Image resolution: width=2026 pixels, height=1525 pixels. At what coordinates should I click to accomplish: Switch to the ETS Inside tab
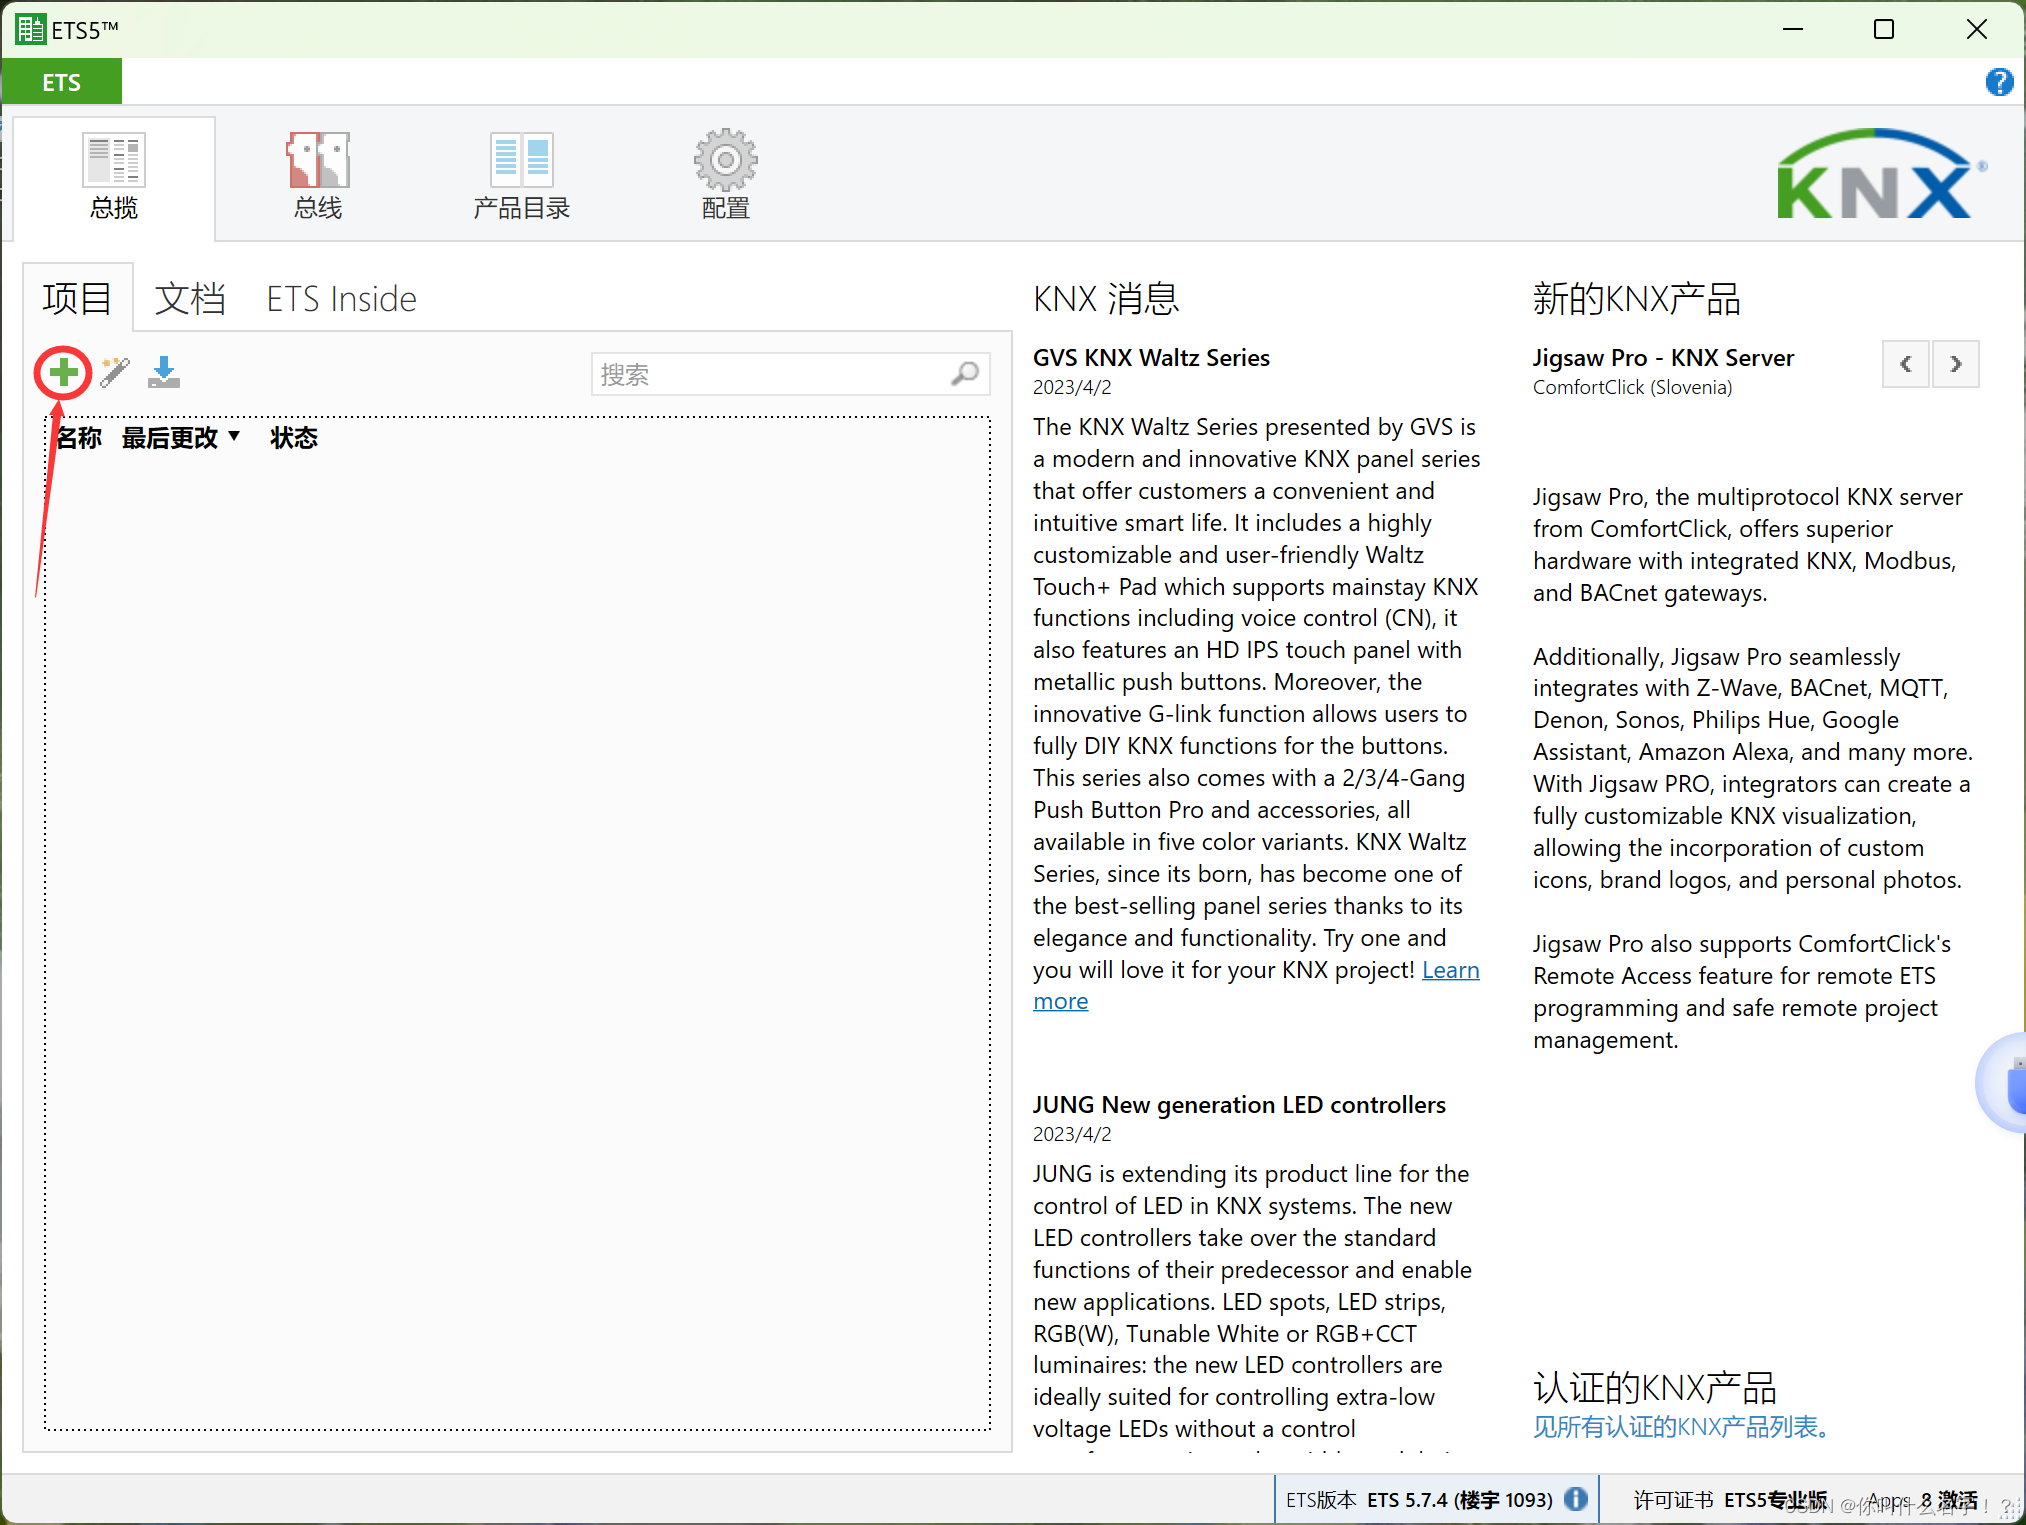tap(341, 298)
